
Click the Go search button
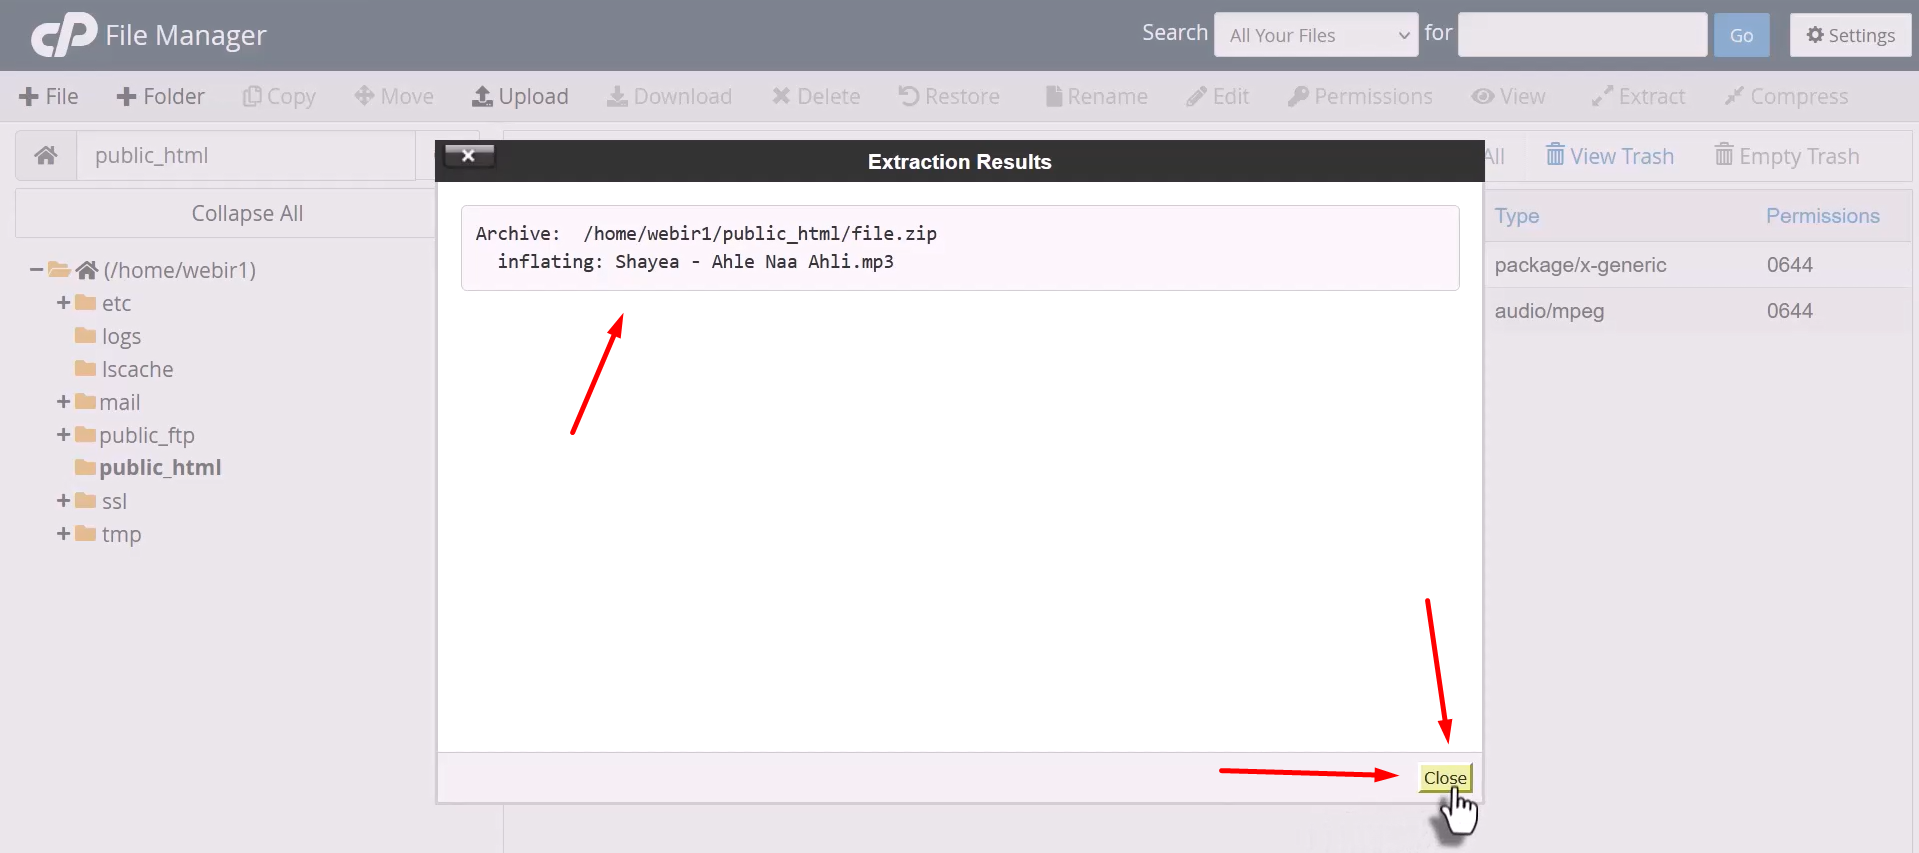pos(1741,35)
